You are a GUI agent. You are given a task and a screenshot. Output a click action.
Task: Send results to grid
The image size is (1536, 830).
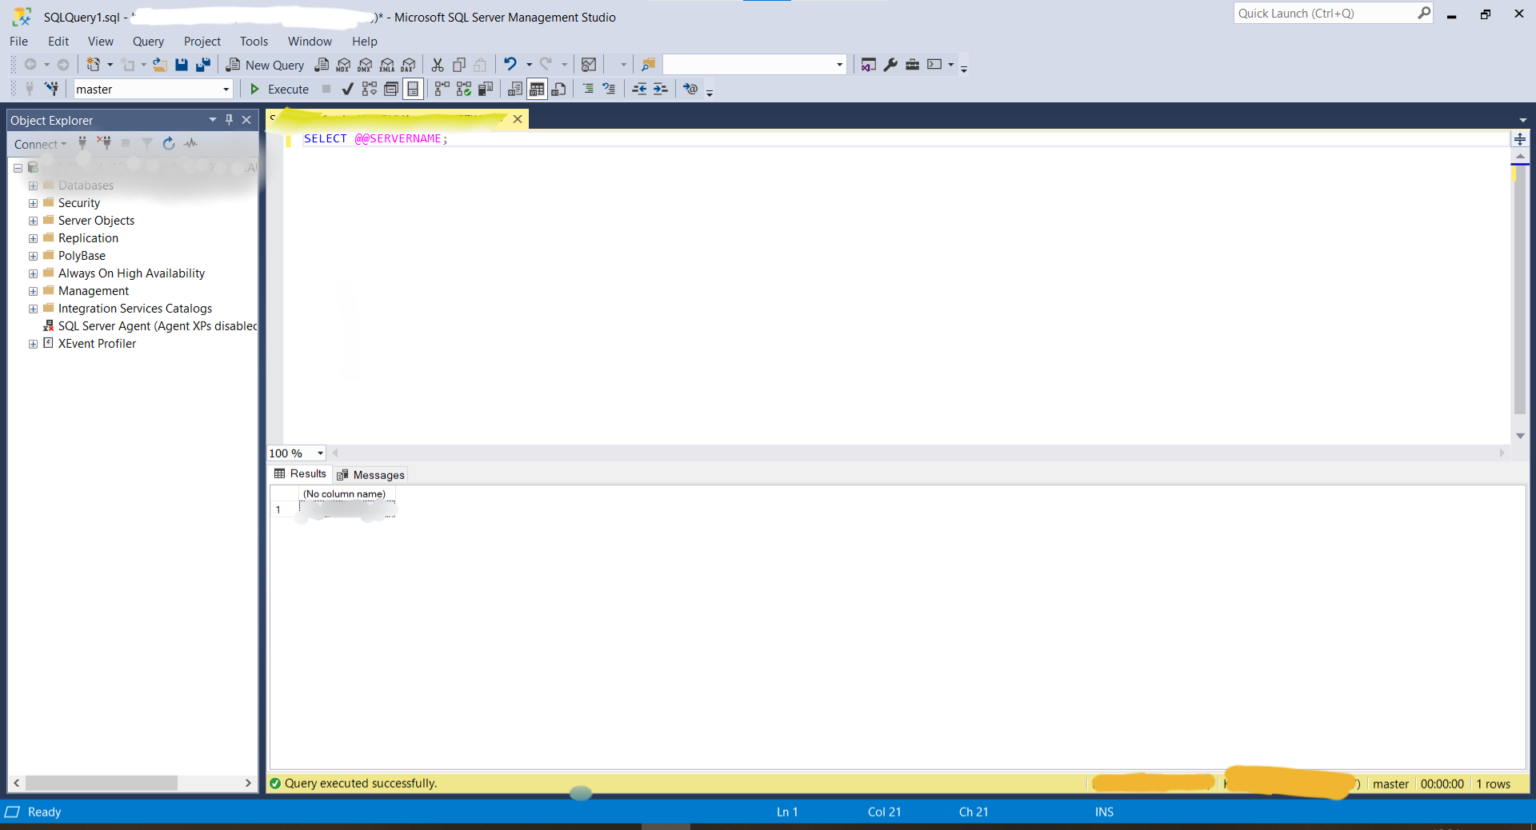tap(537, 88)
